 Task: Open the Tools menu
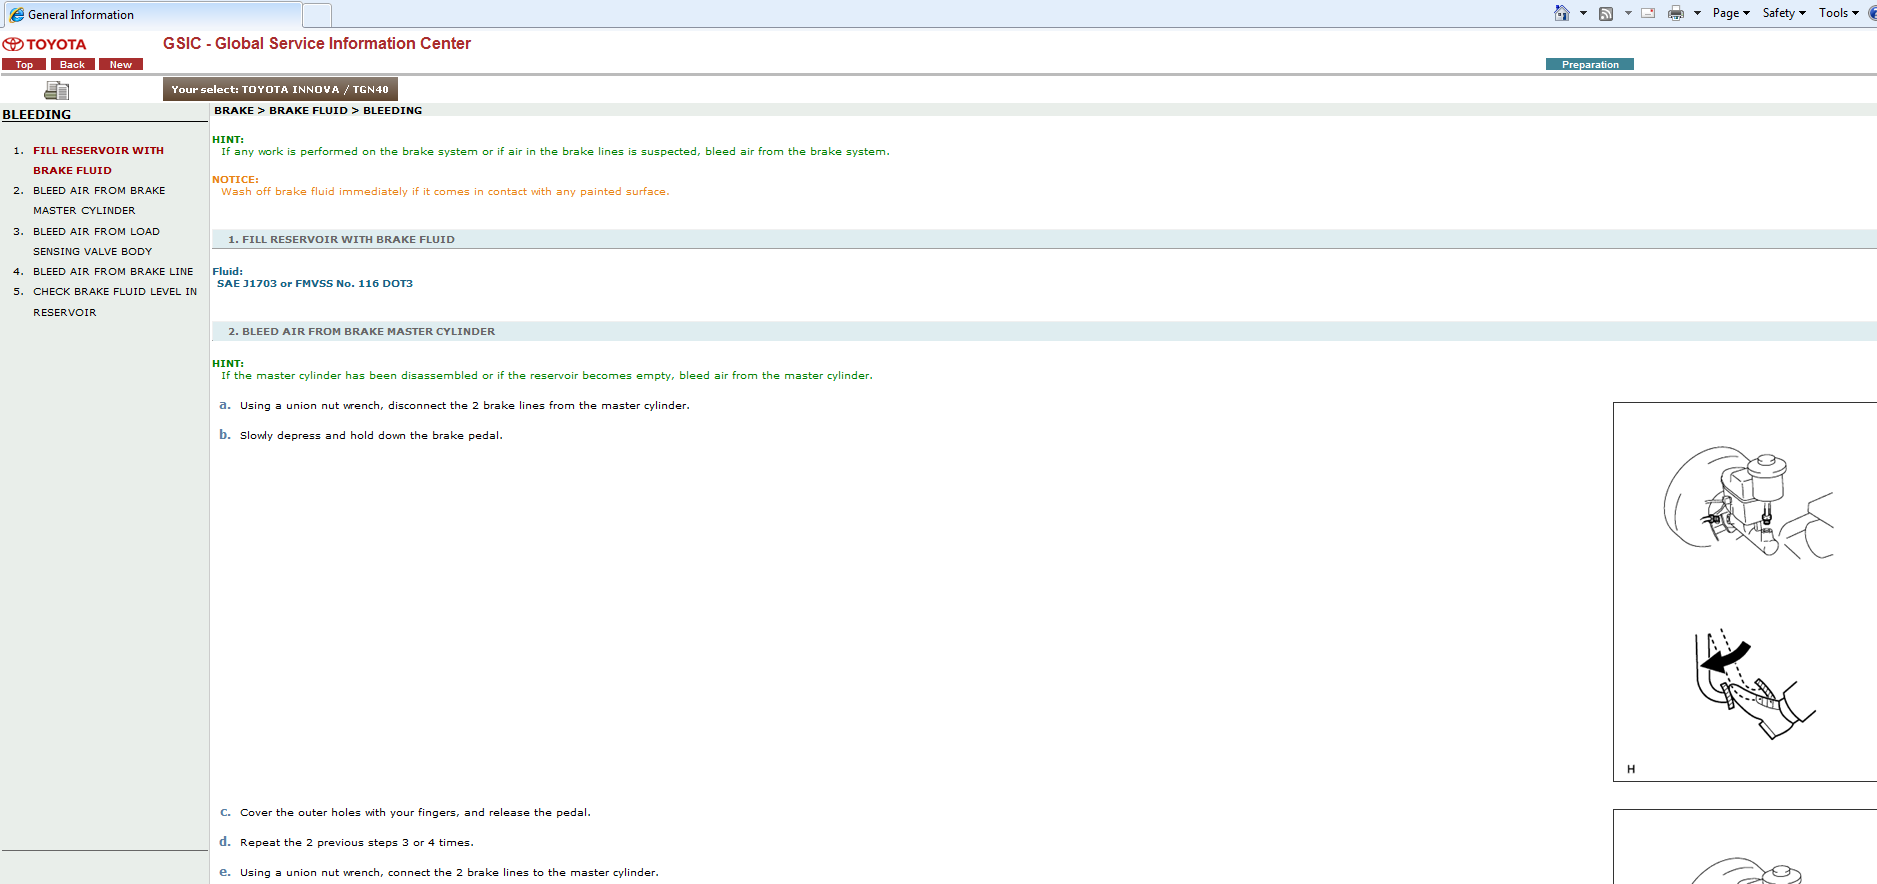pyautogui.click(x=1838, y=13)
